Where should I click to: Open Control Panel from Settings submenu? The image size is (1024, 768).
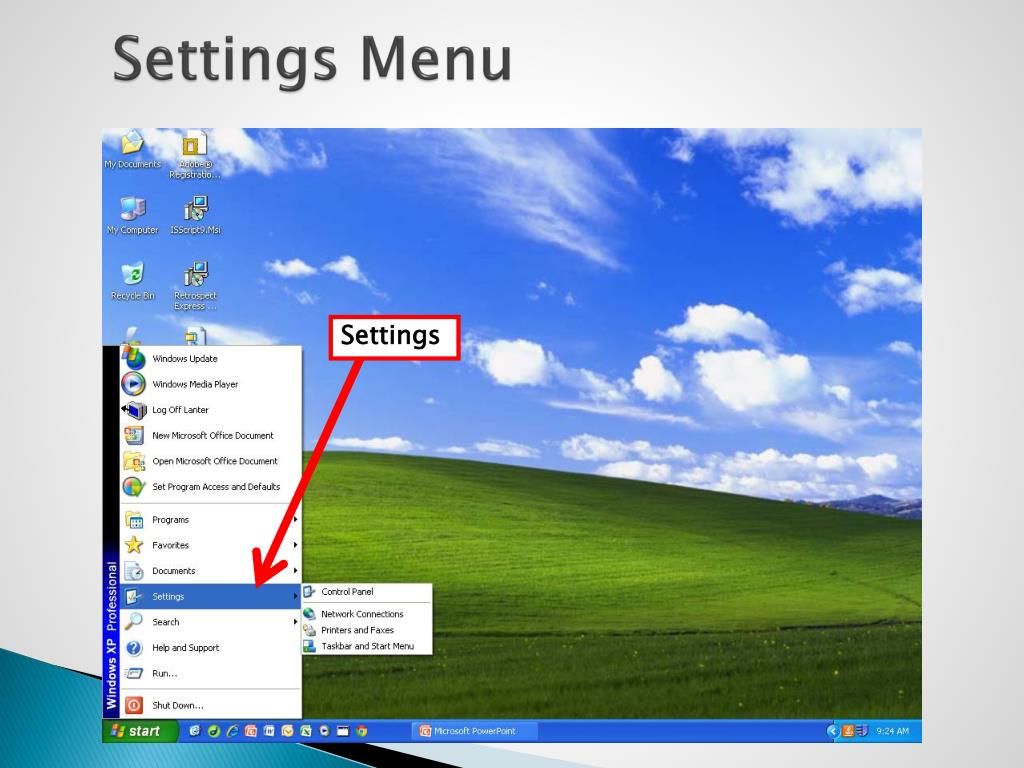point(367,592)
